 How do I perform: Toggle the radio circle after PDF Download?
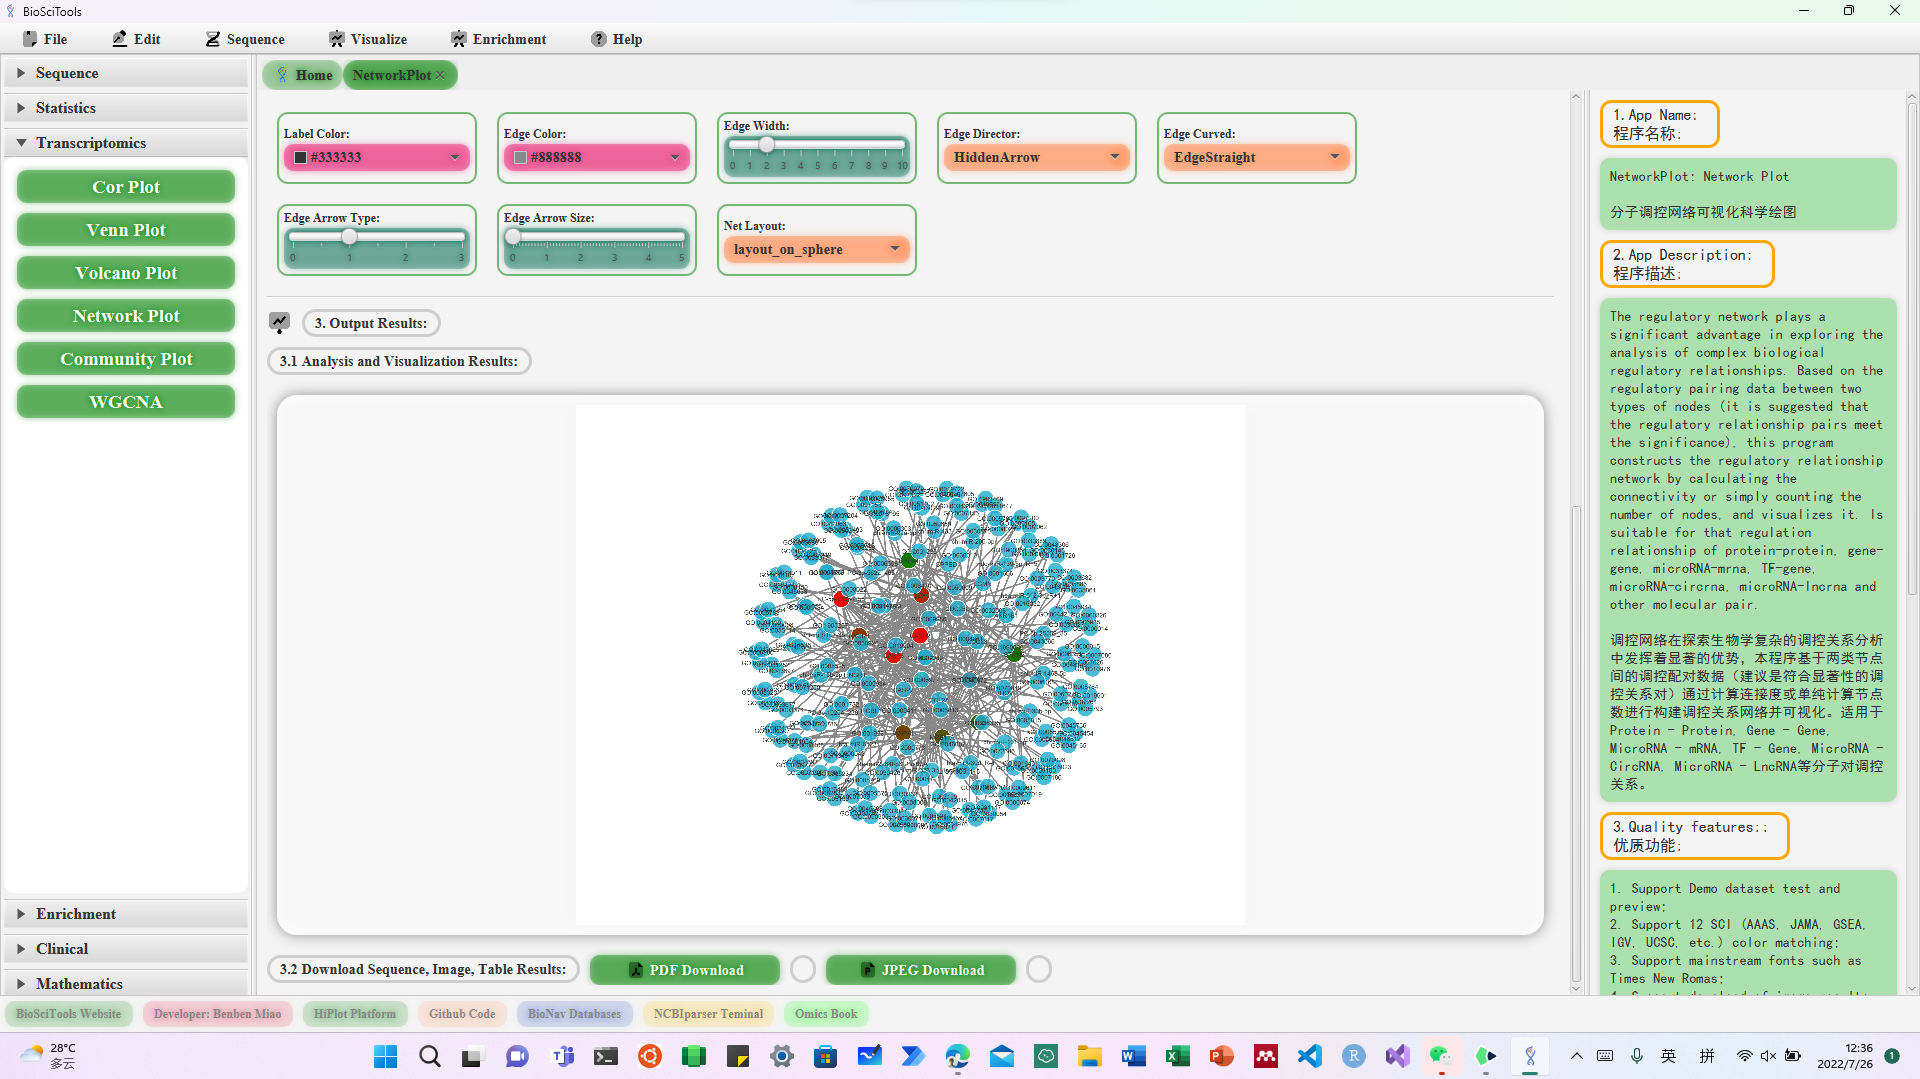point(802,969)
